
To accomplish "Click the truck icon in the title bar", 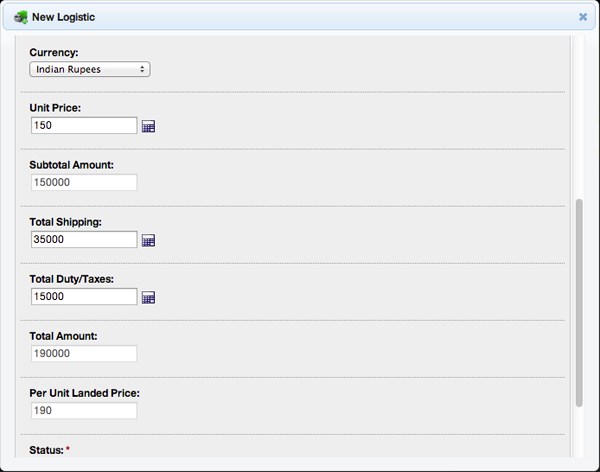I will click(x=20, y=16).
